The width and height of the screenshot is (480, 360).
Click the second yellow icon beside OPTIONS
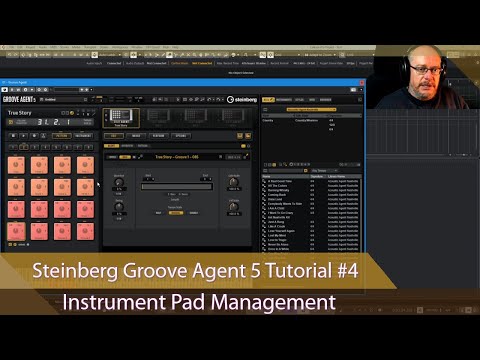coord(248,136)
